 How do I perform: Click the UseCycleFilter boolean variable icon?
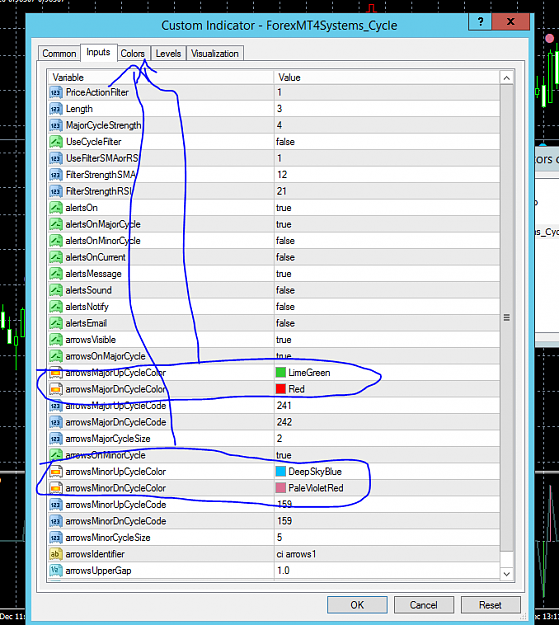(56, 142)
